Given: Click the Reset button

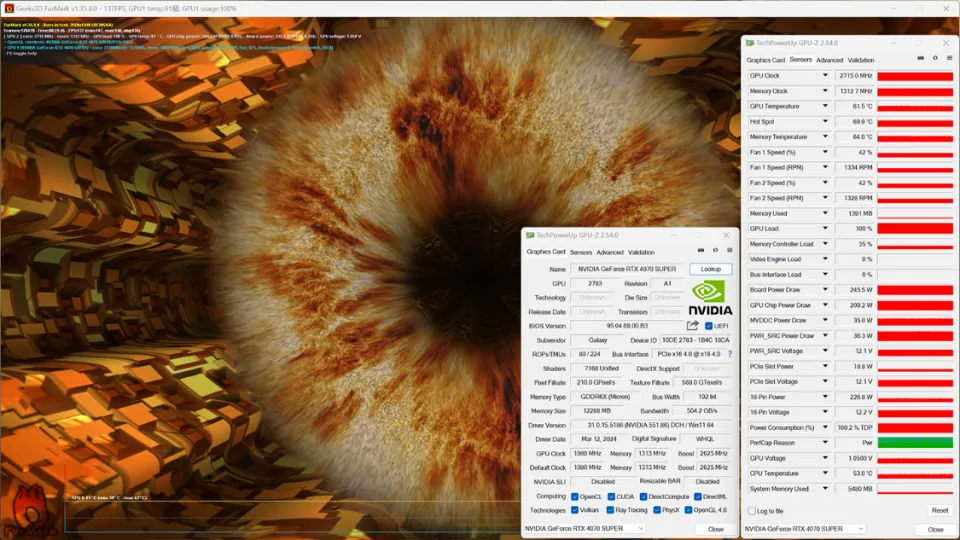Looking at the screenshot, I should click(x=939, y=511).
